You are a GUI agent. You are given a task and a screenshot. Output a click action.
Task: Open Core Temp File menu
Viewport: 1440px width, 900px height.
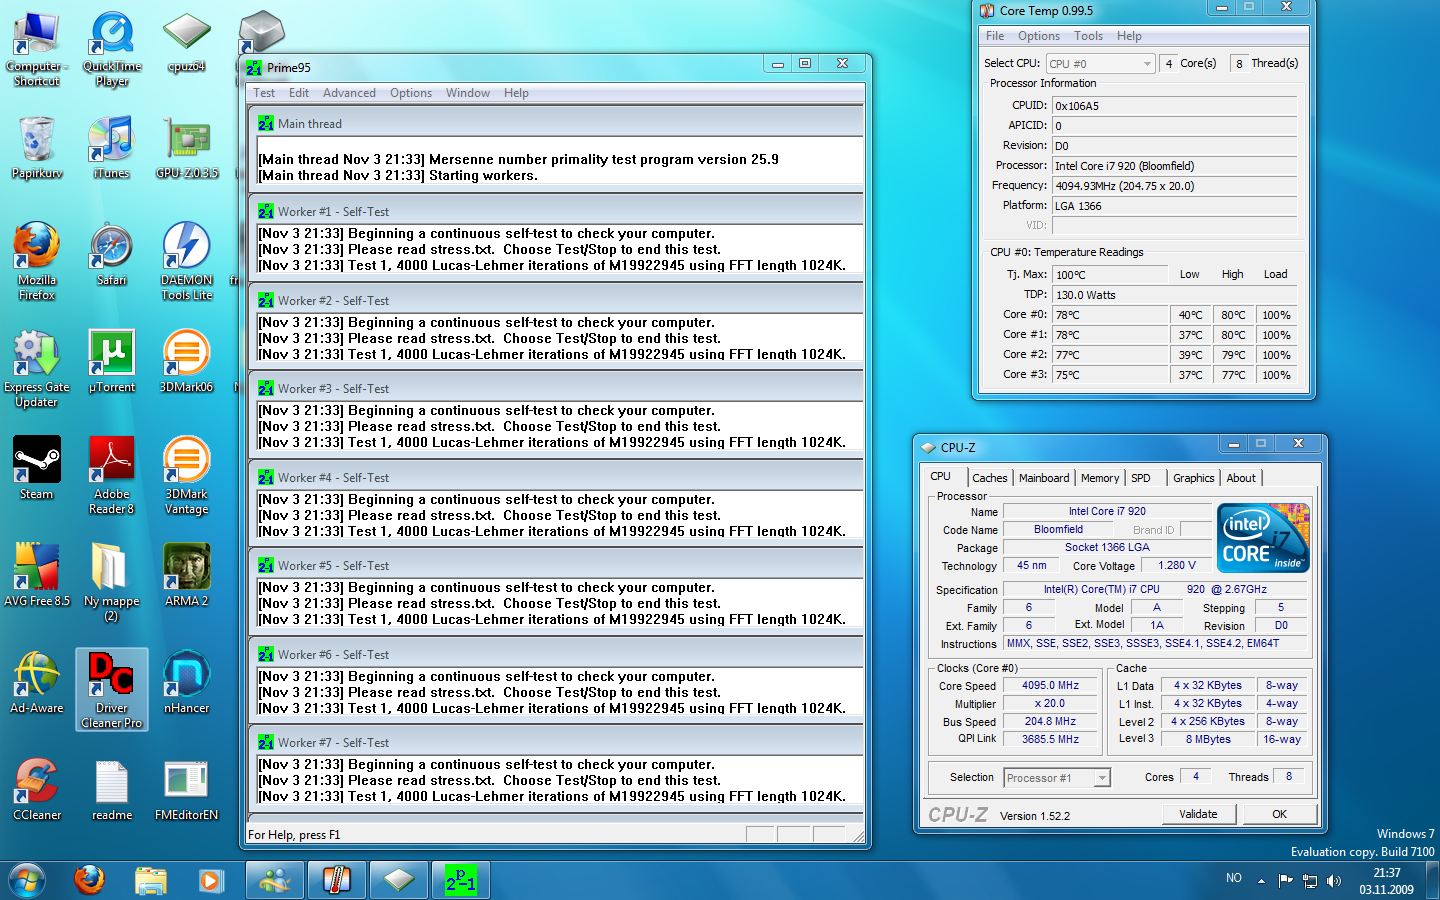[x=995, y=36]
